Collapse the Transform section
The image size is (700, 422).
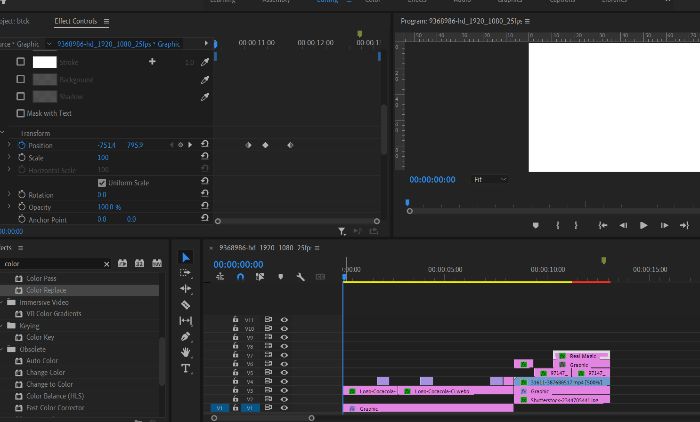[2, 133]
